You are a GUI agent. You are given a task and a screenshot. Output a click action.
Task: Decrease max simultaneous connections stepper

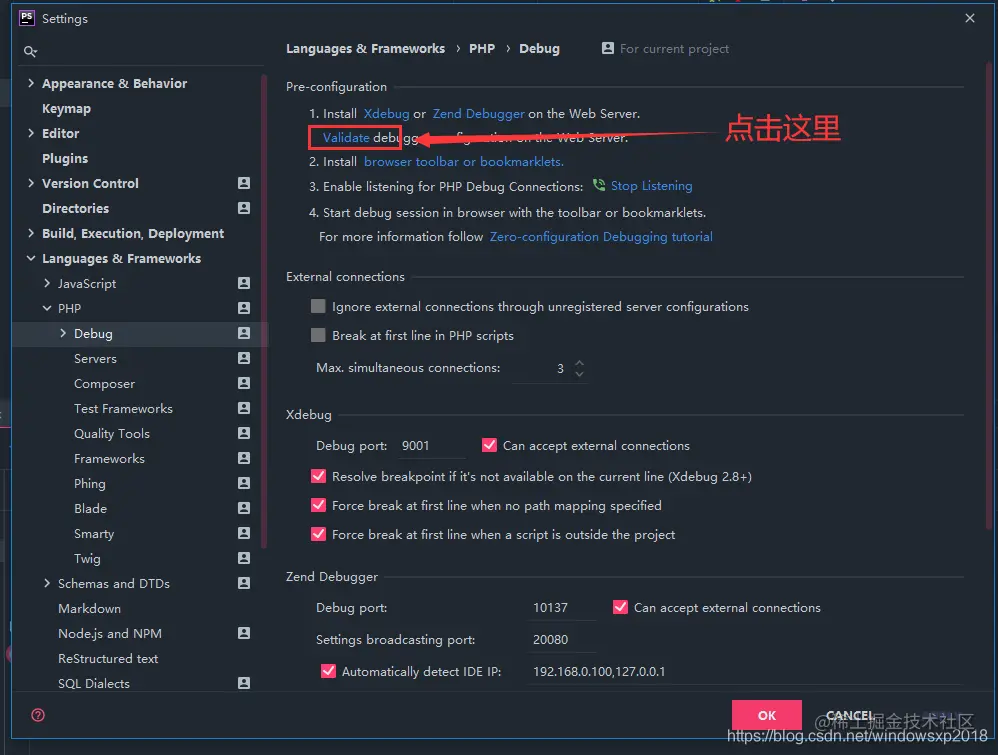[x=579, y=374]
